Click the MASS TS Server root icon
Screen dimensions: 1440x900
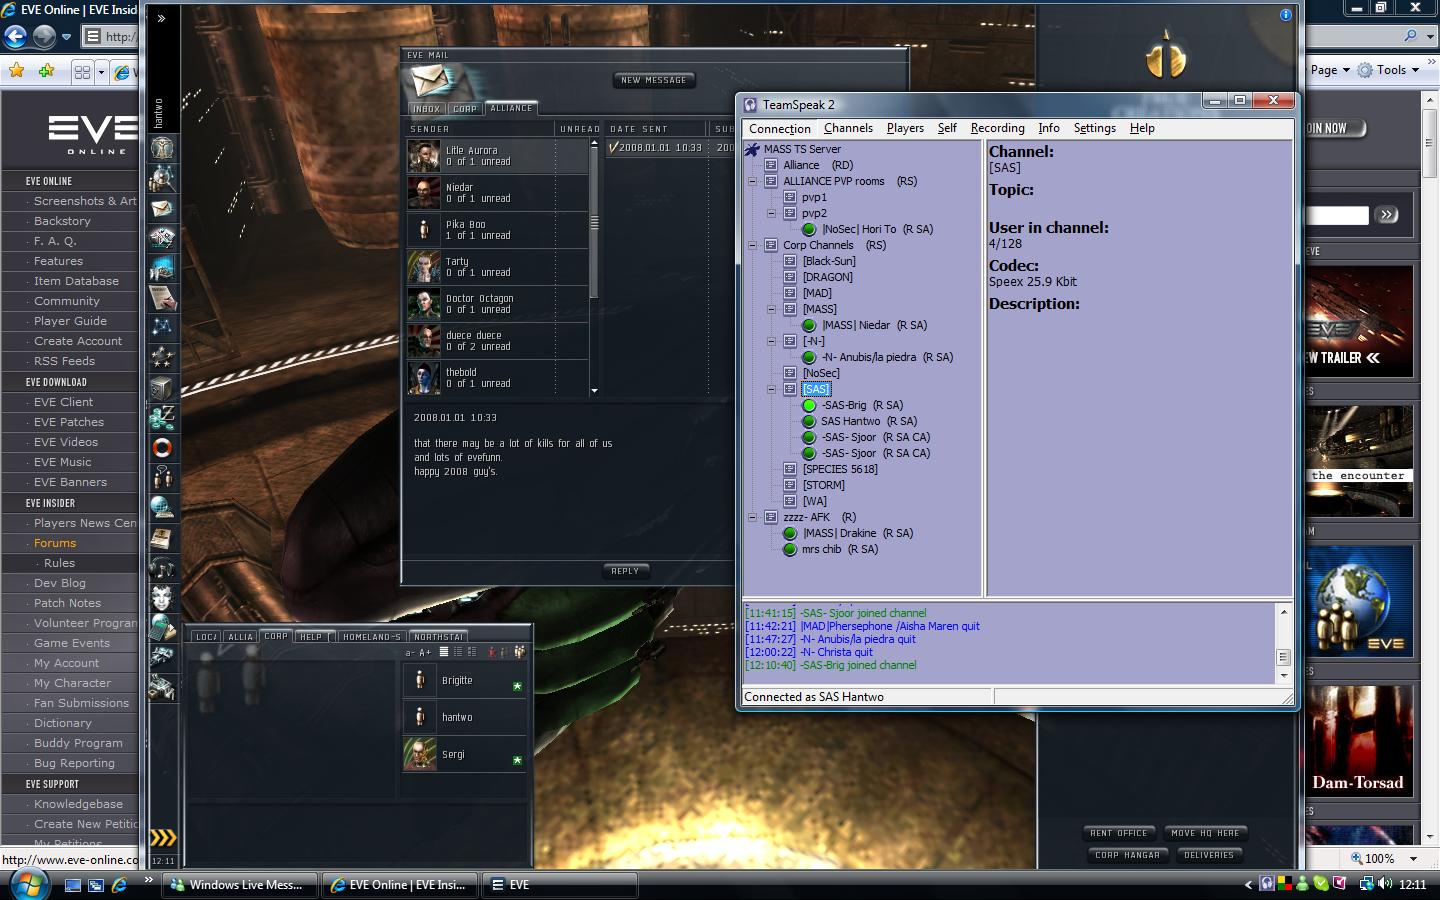[753, 149]
